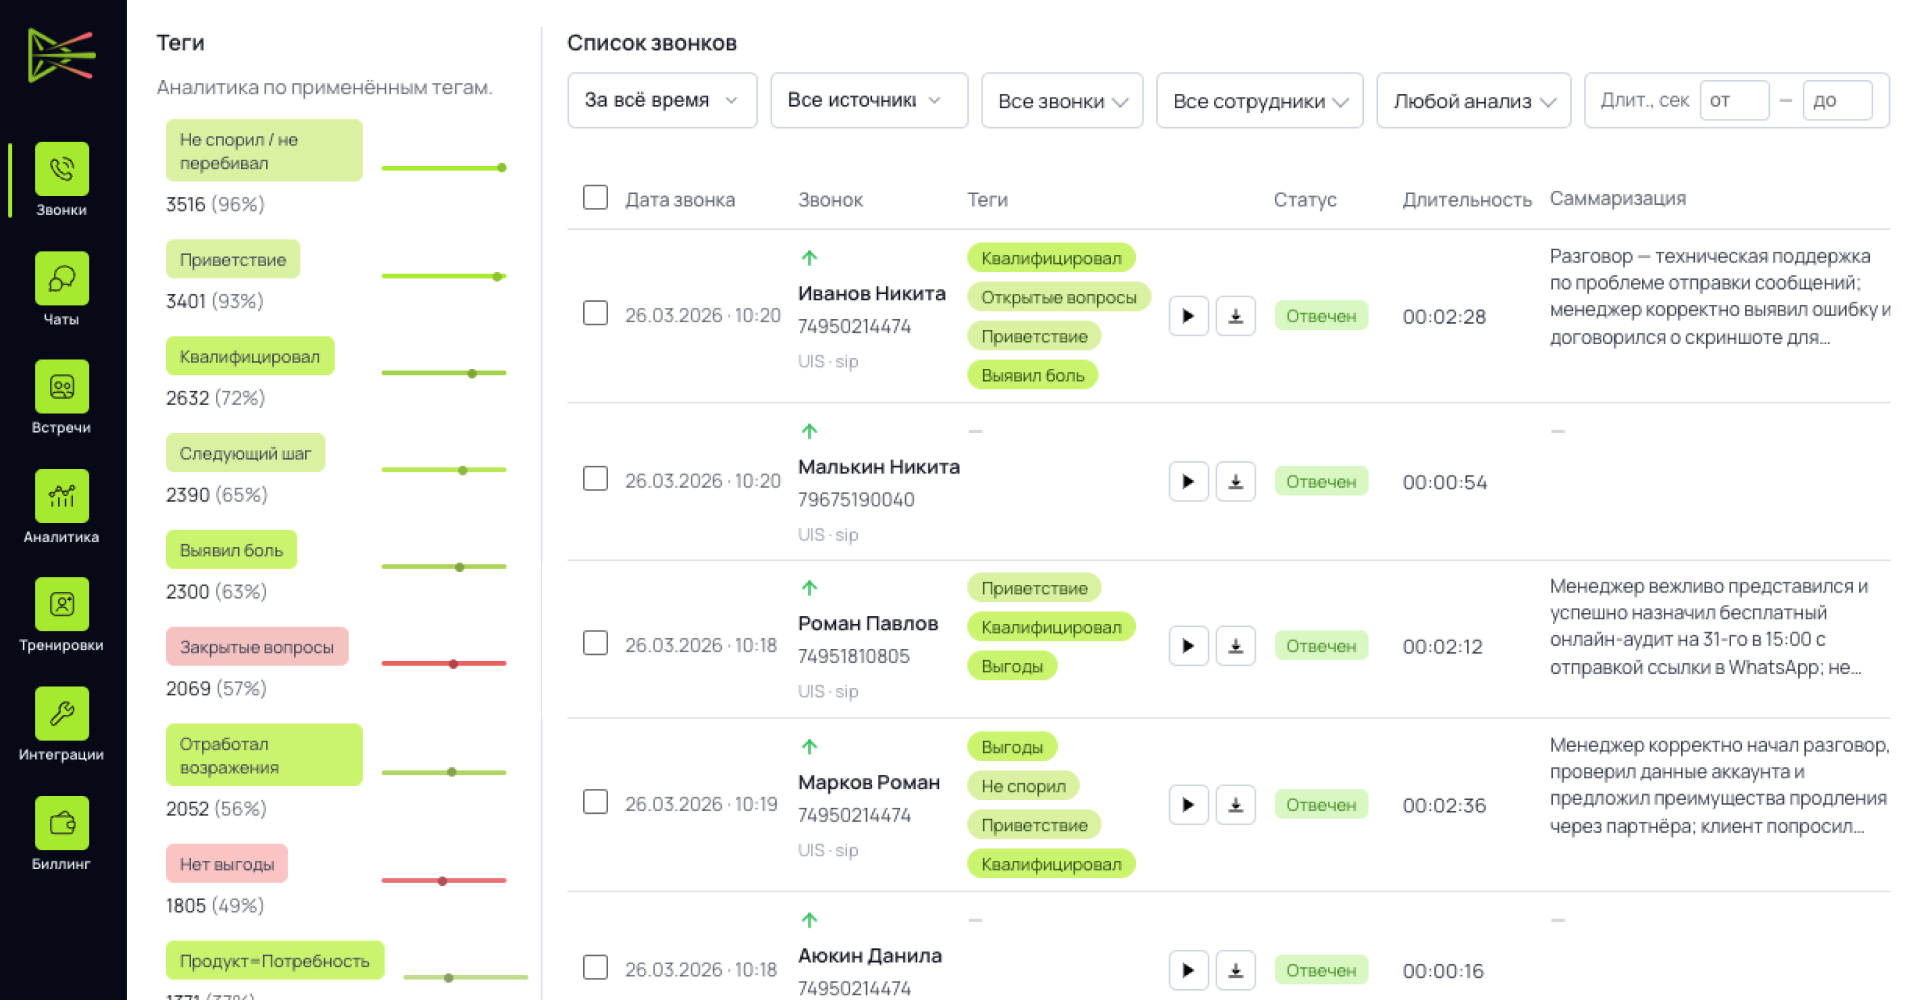
Task: Sort by Дата звонка column header
Action: 680,200
